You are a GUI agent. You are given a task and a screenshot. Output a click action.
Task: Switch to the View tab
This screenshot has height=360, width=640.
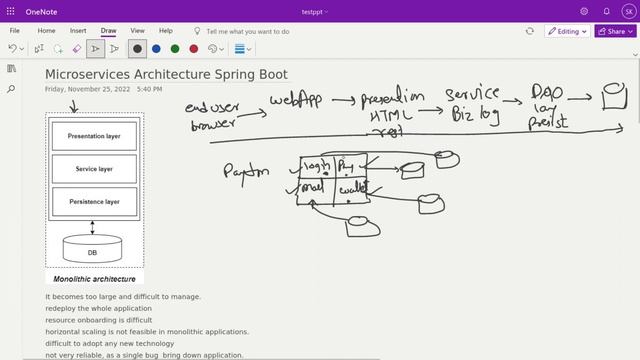click(138, 31)
